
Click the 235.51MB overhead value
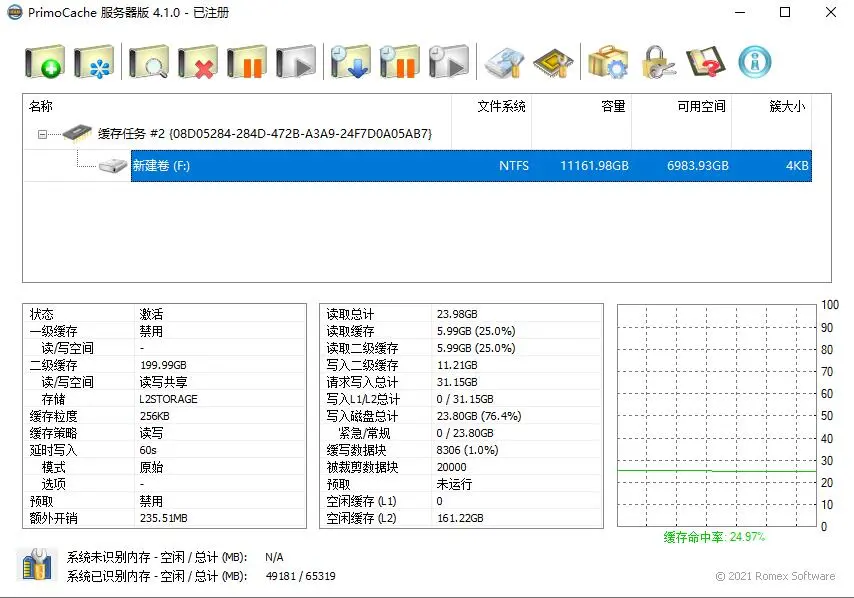tap(163, 518)
